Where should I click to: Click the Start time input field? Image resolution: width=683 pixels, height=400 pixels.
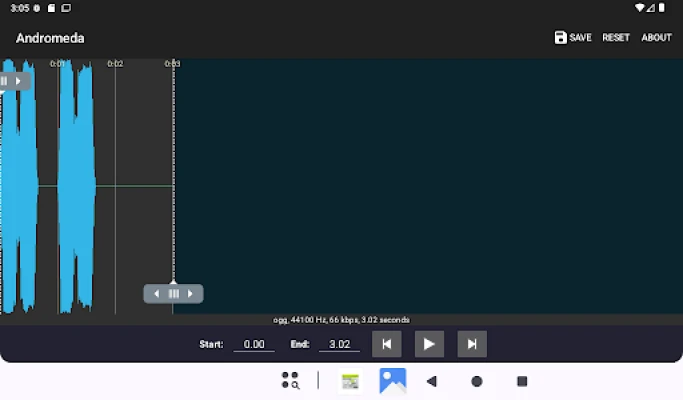point(253,344)
